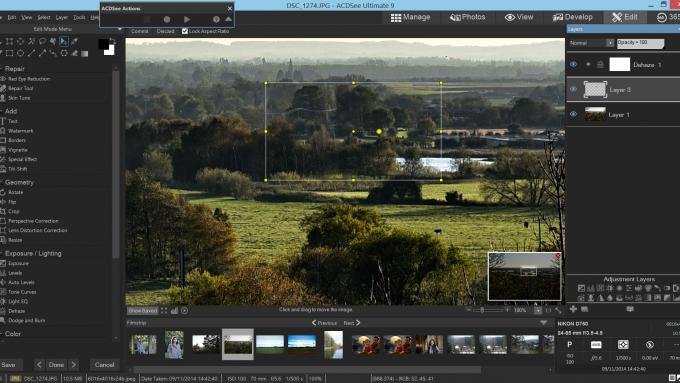Click the white balance icon in info panel
This screenshot has width=680, height=383.
[596, 345]
